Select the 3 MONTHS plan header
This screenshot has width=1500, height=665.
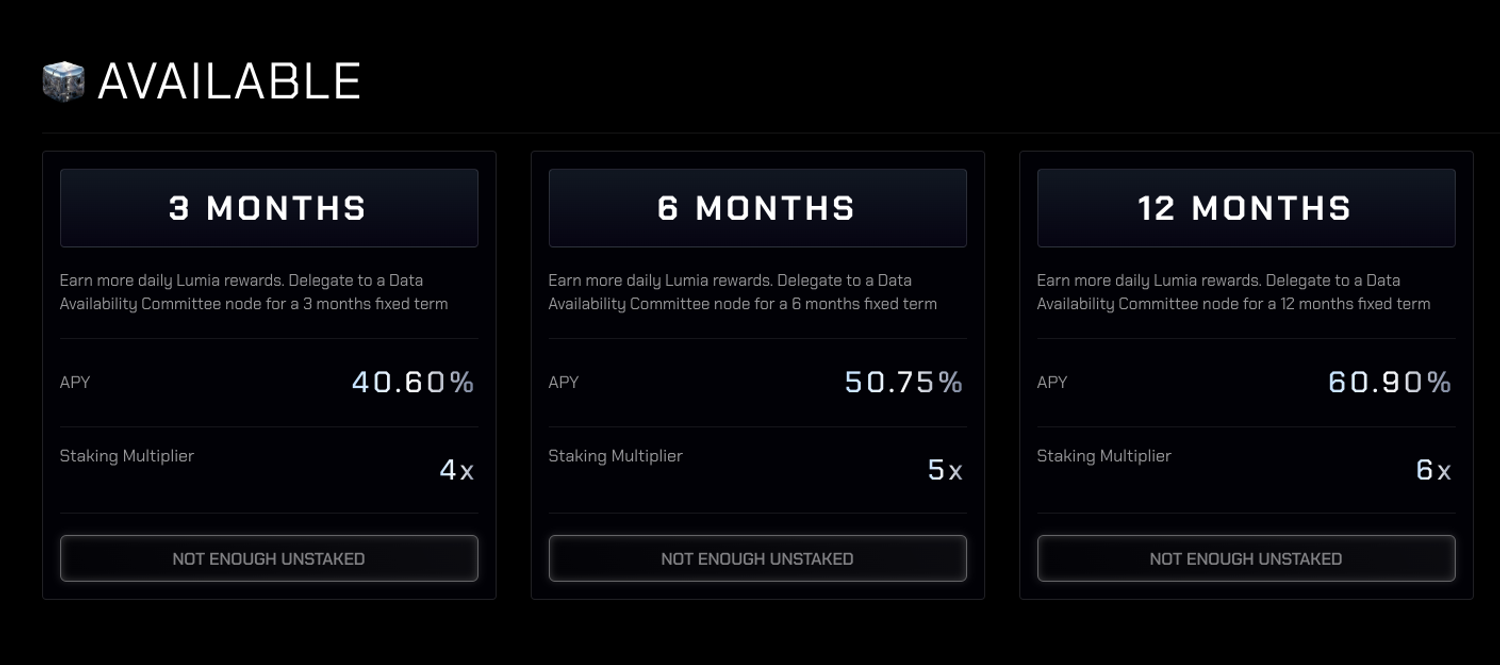269,208
